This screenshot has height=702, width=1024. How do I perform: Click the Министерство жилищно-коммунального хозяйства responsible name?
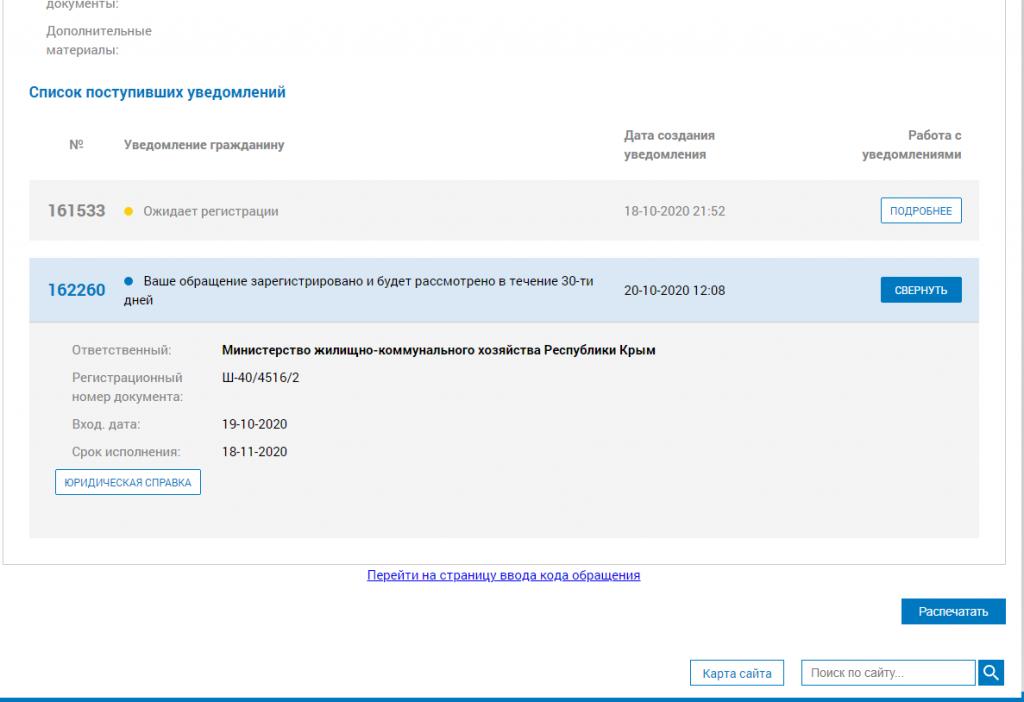[438, 350]
